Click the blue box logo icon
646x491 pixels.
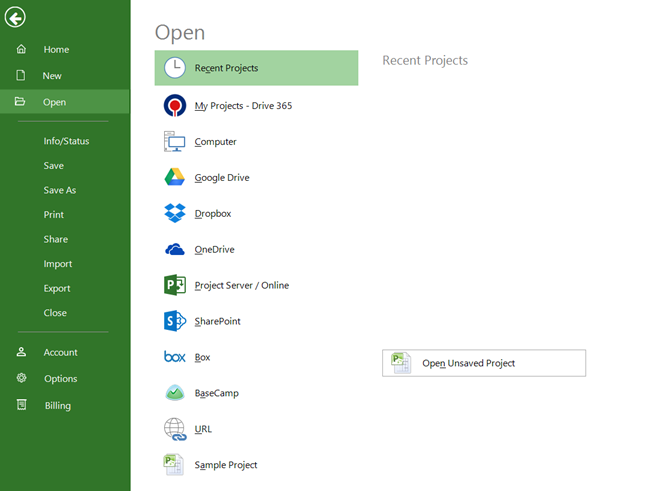(x=175, y=357)
